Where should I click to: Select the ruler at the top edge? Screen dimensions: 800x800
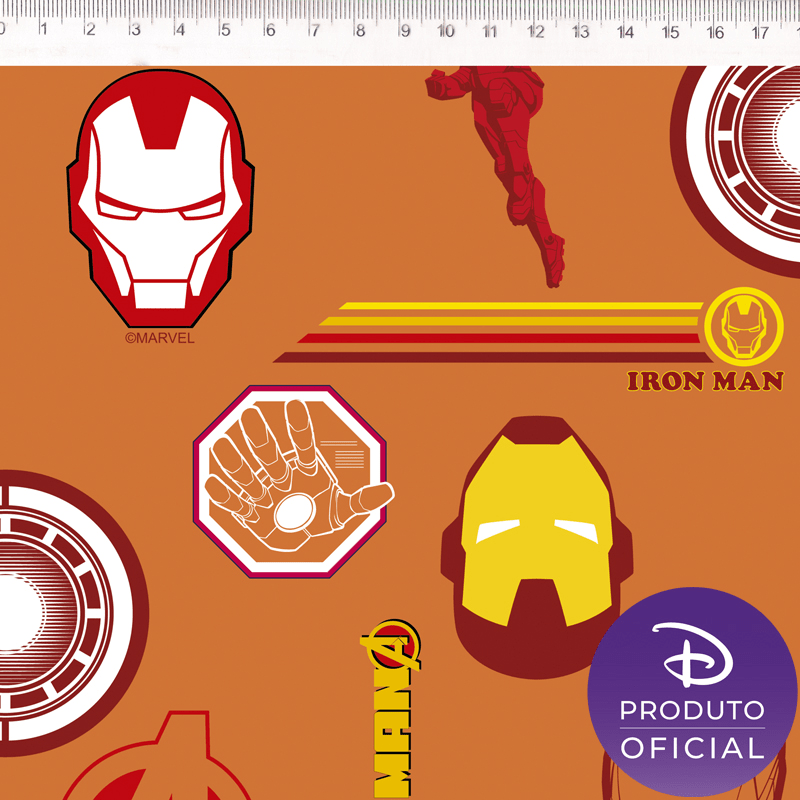pyautogui.click(x=400, y=25)
